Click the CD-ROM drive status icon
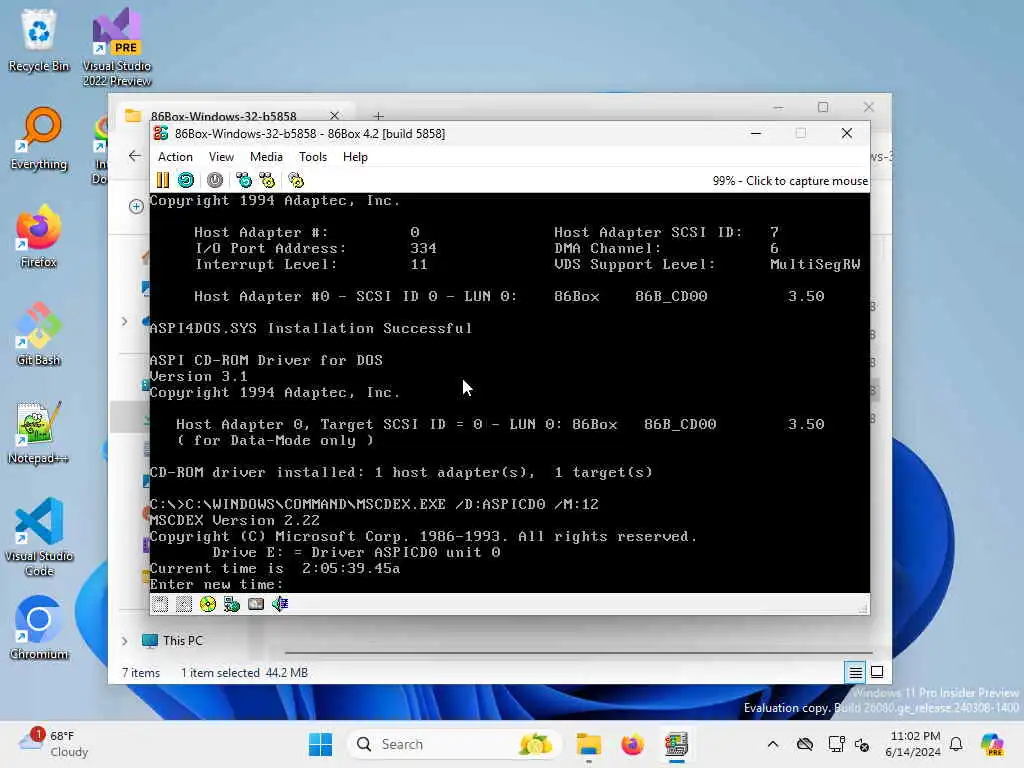The image size is (1024, 768). point(208,604)
